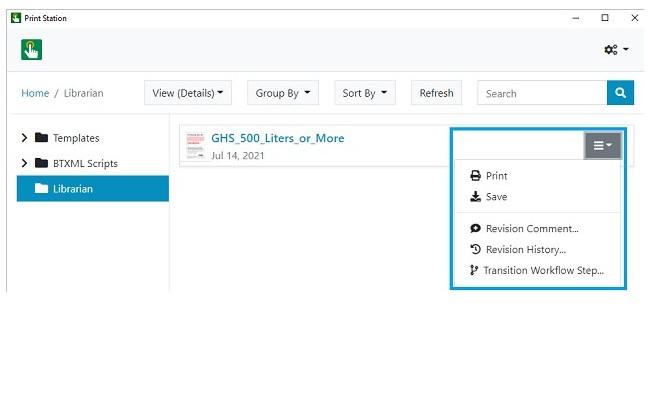
Task: Open the View (Details) dropdown
Action: click(x=188, y=93)
